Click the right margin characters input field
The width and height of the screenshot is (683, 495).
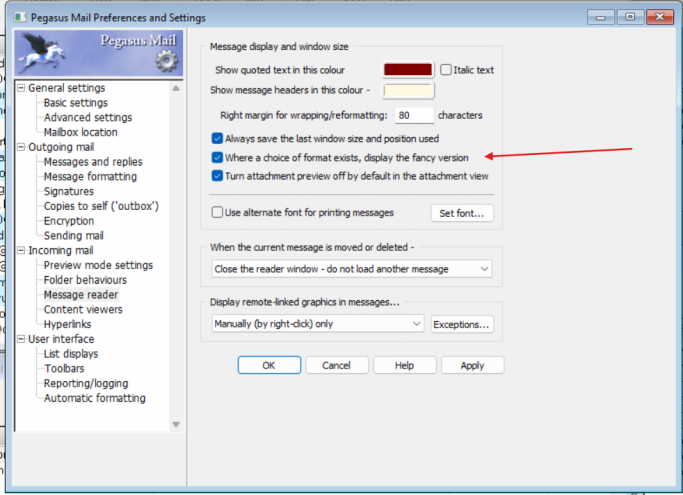click(x=414, y=116)
